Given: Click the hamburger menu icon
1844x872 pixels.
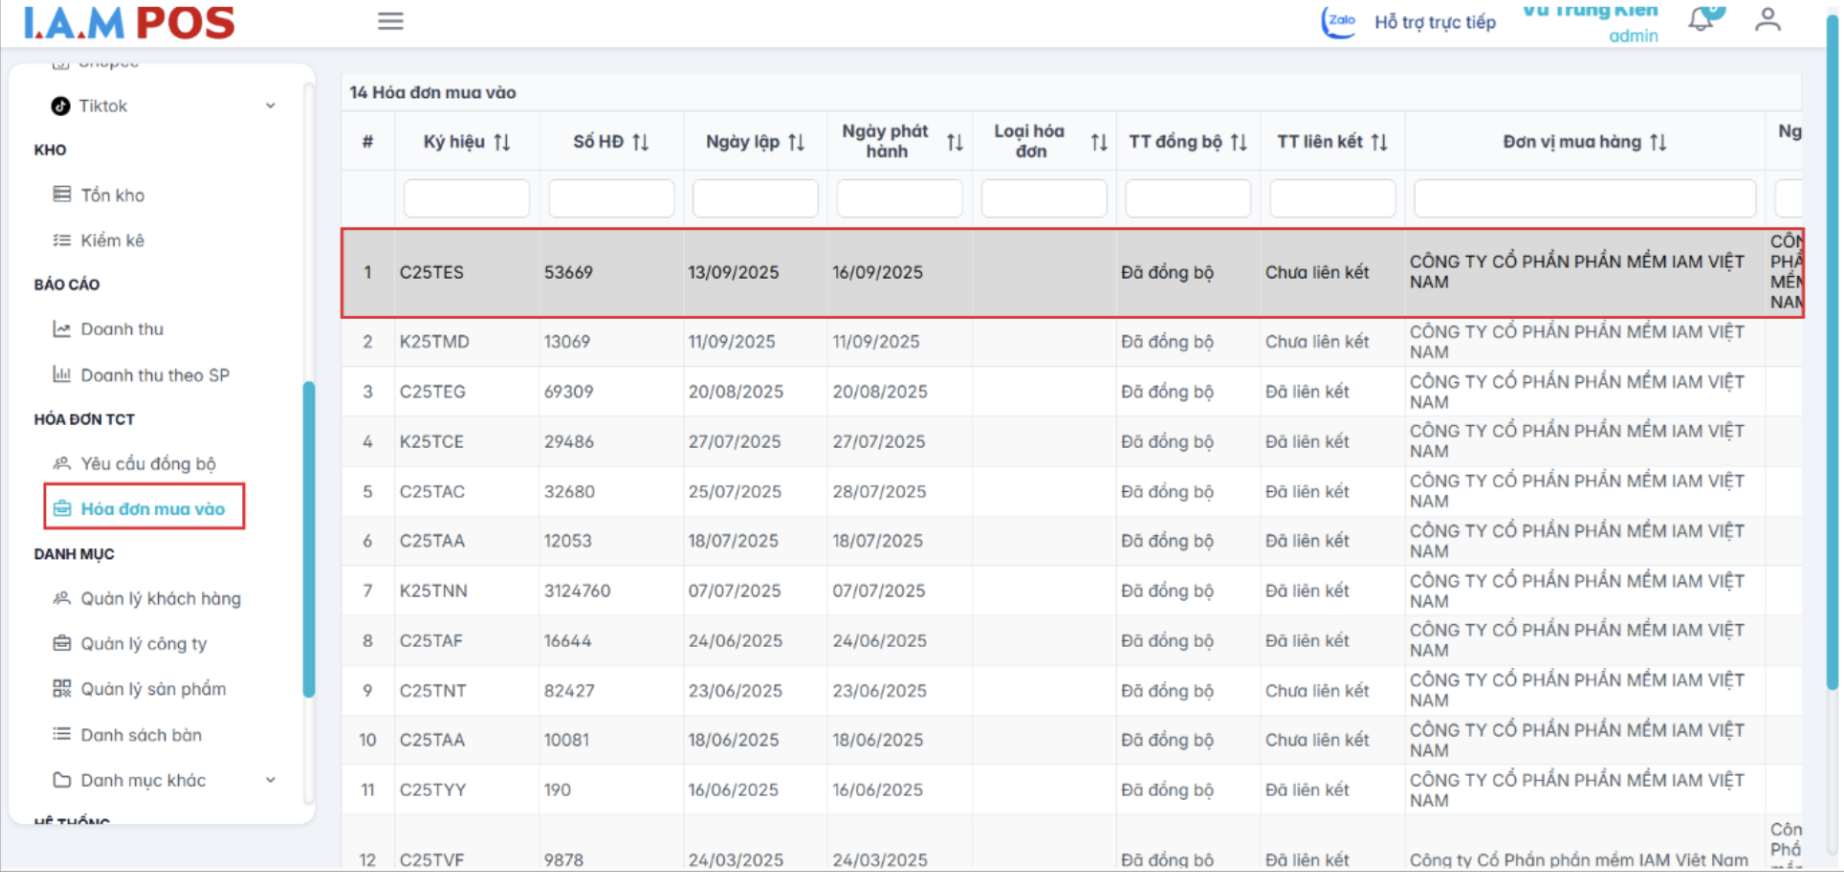Looking at the screenshot, I should coord(390,21).
